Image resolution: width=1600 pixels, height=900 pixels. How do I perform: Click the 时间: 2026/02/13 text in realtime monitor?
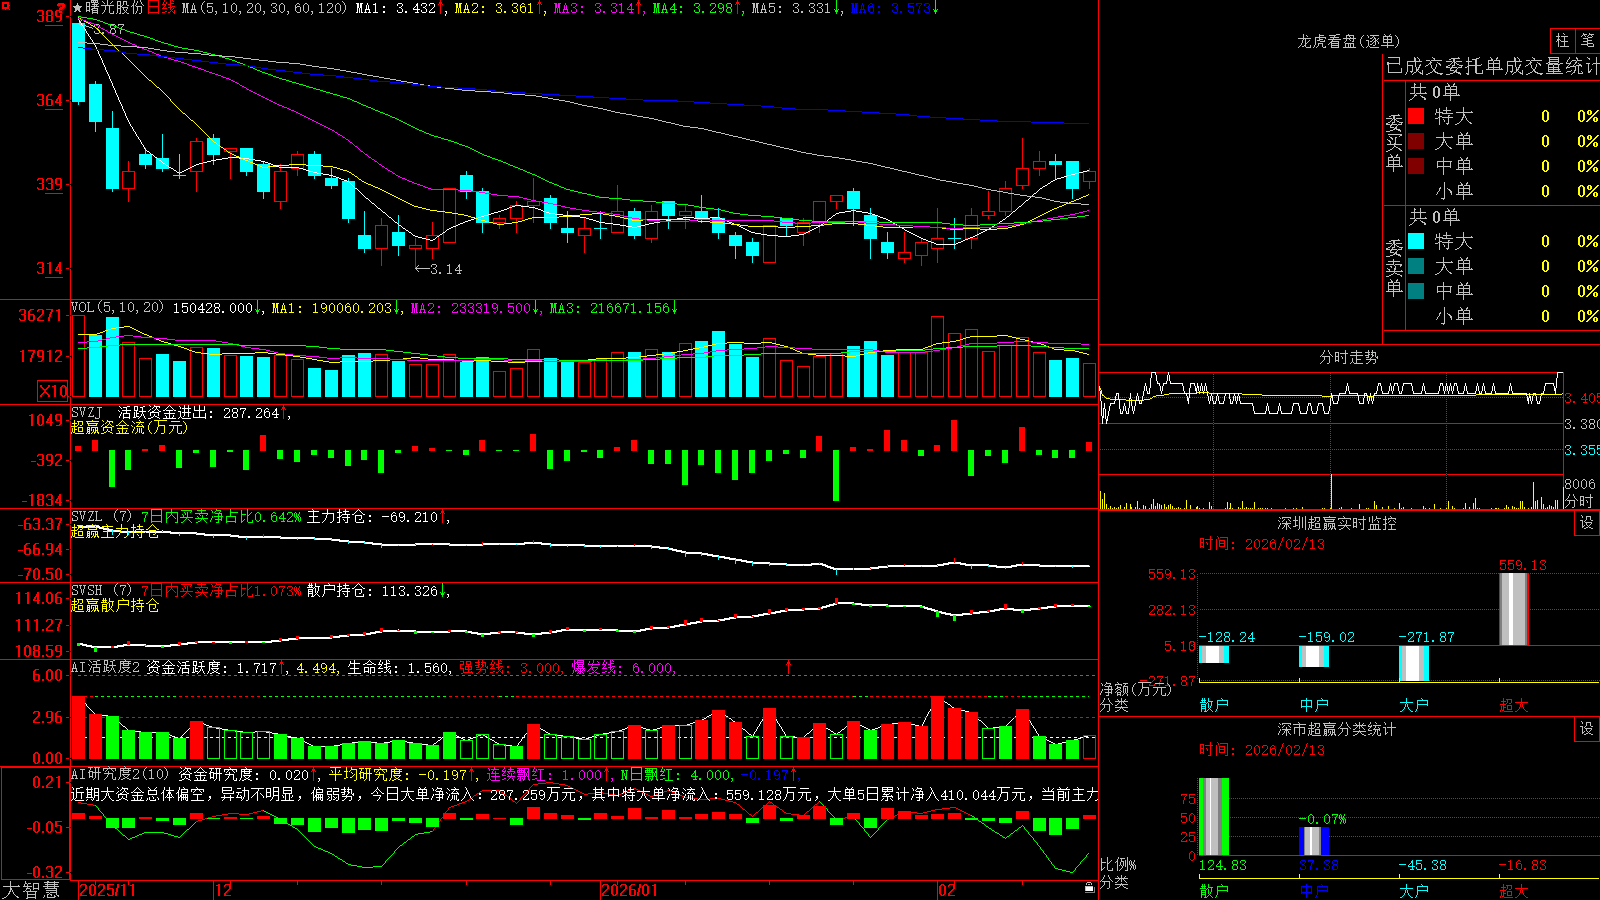[x=1262, y=544]
